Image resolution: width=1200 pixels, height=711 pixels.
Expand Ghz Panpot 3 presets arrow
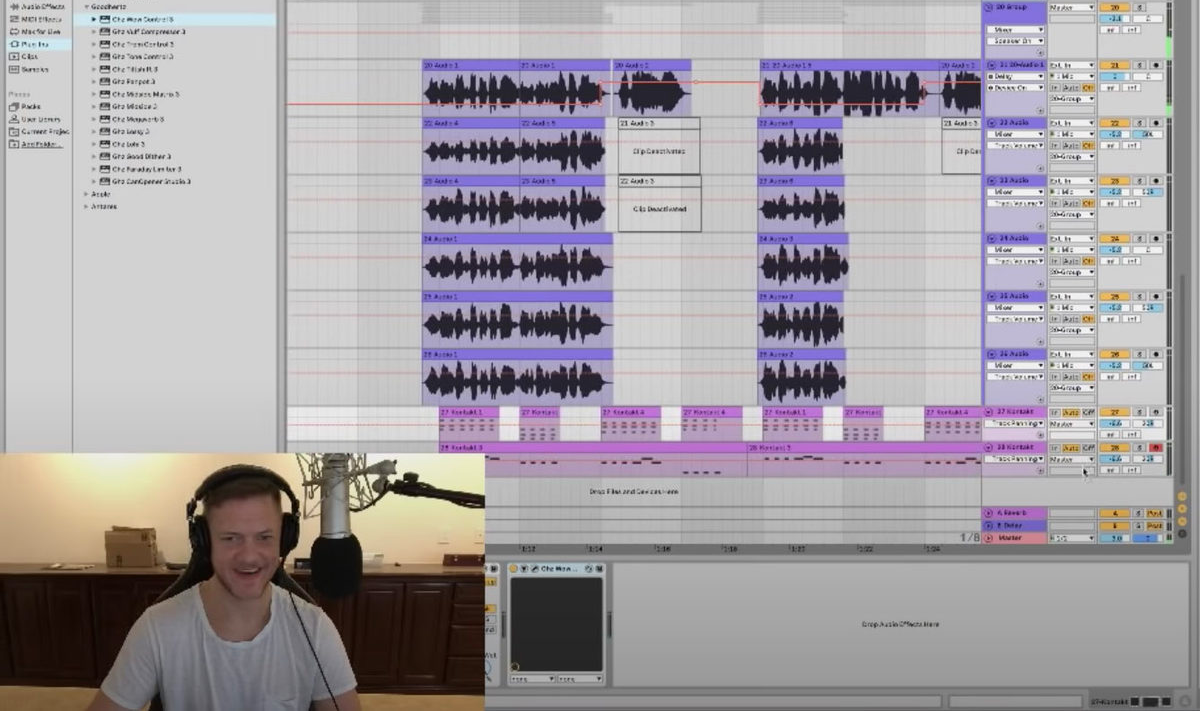point(94,81)
